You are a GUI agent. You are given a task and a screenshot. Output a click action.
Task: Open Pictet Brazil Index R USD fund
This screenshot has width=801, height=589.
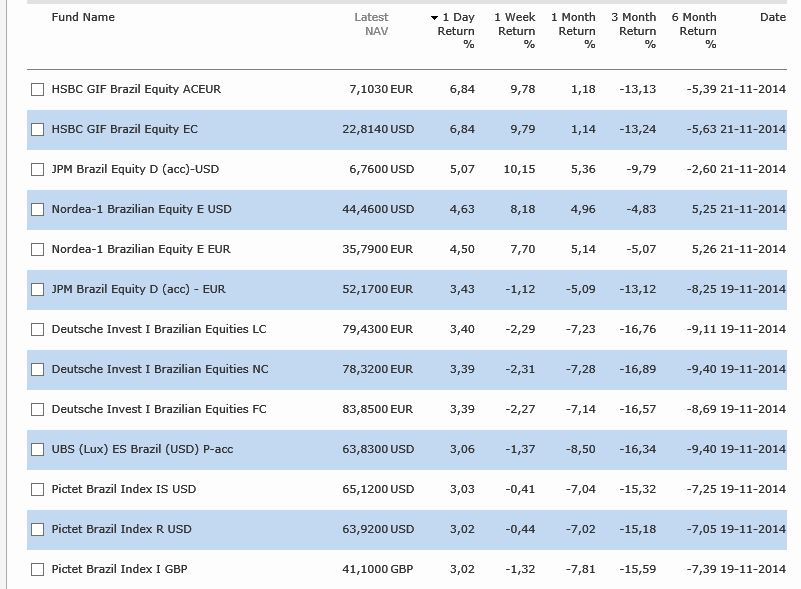tap(122, 529)
